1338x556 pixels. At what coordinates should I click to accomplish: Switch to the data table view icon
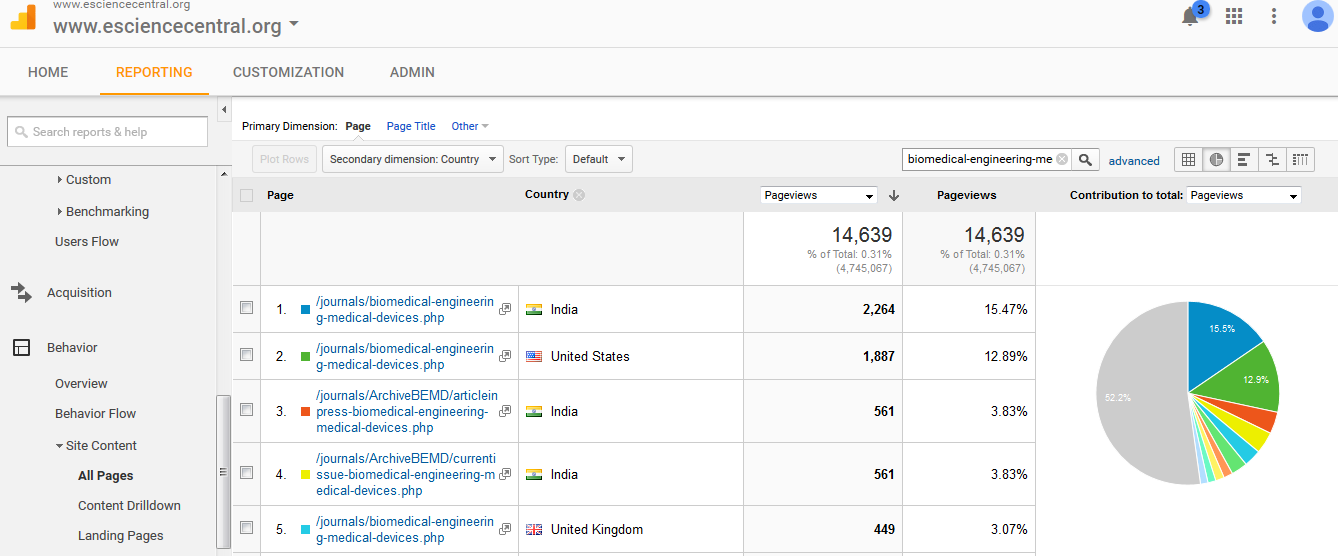[x=1188, y=159]
